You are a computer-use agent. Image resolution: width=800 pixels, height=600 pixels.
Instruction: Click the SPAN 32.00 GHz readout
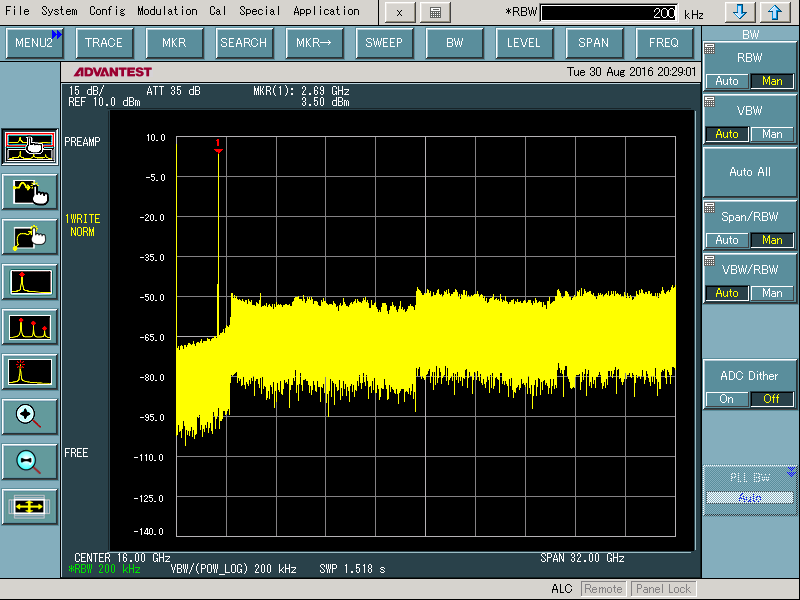coord(582,558)
